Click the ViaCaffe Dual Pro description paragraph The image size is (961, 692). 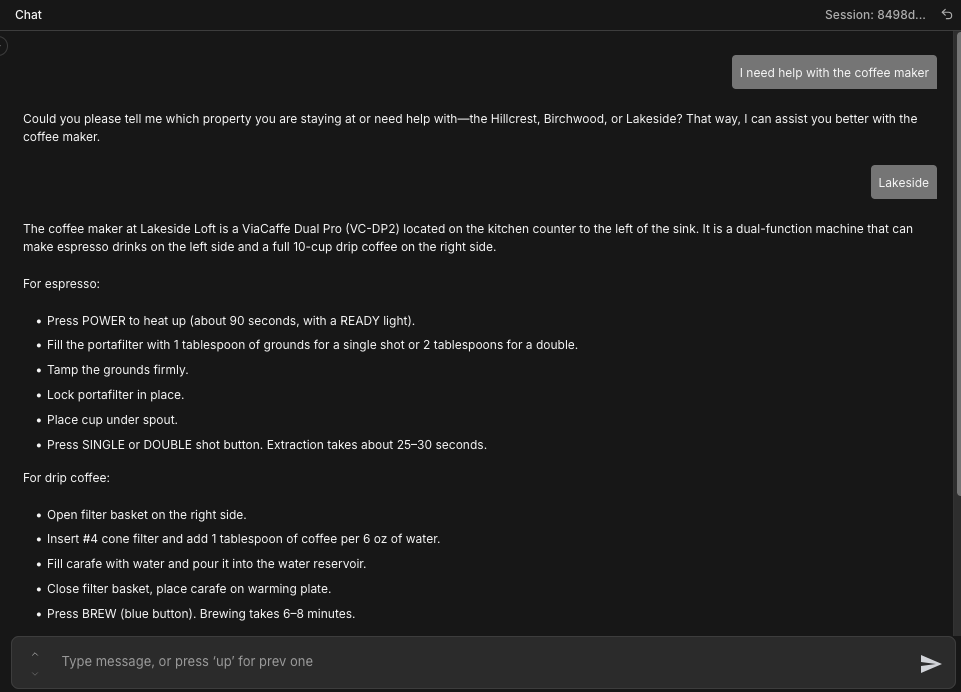[x=468, y=238]
